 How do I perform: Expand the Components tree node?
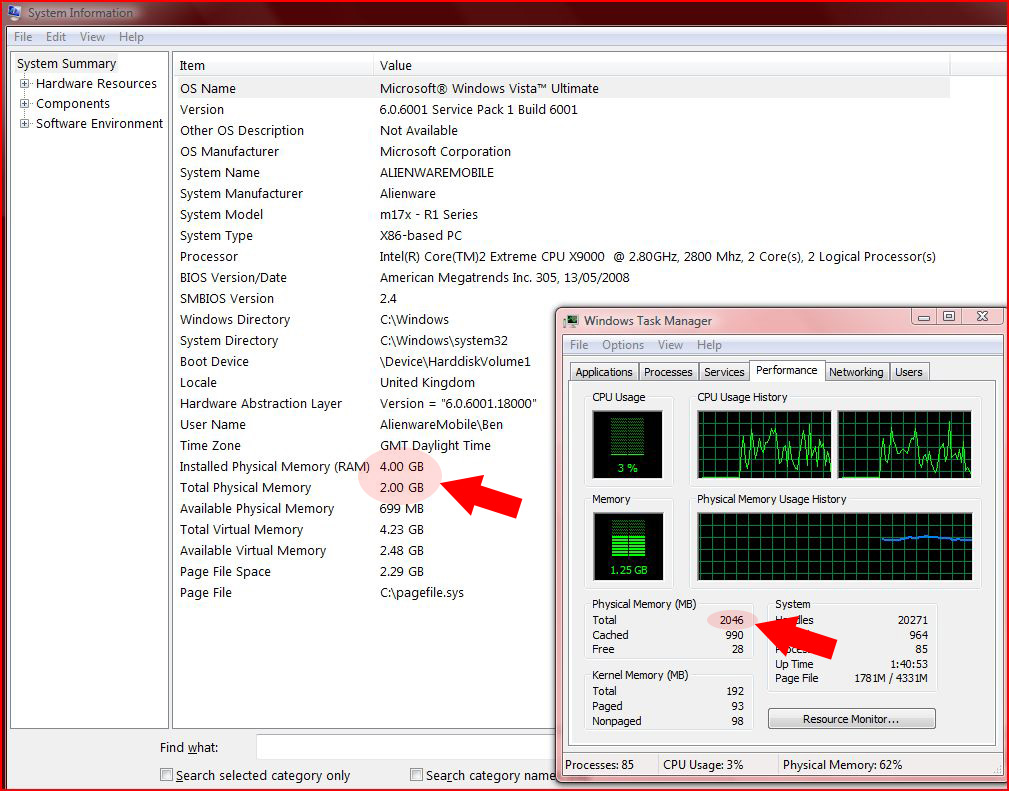coord(24,104)
